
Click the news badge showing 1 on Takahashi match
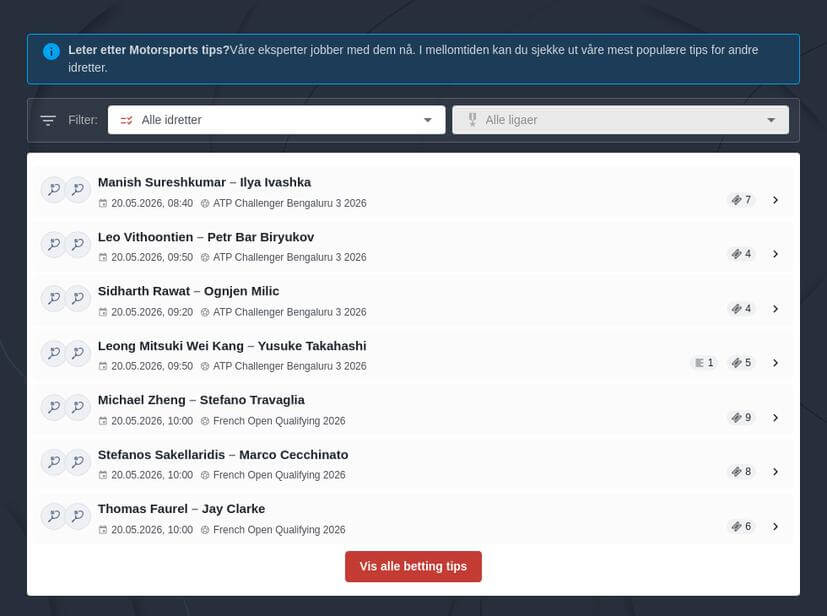(704, 363)
